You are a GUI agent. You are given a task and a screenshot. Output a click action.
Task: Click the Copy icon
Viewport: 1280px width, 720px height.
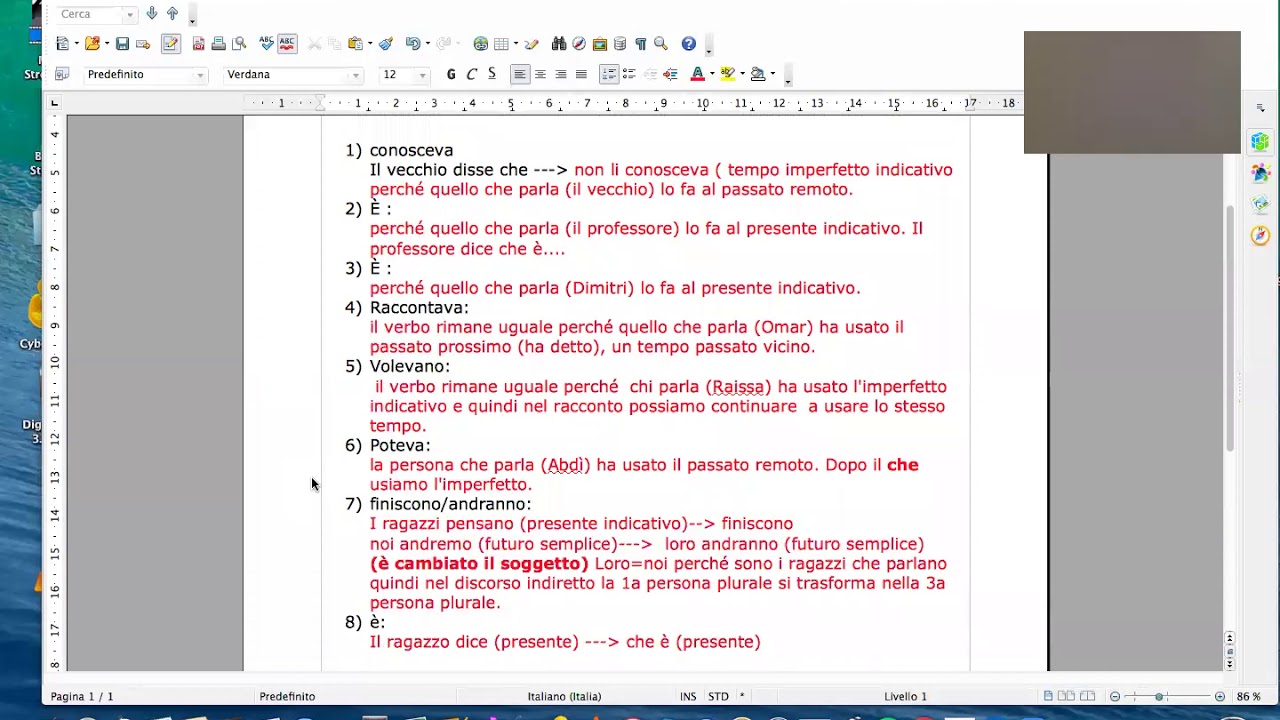tap(334, 44)
